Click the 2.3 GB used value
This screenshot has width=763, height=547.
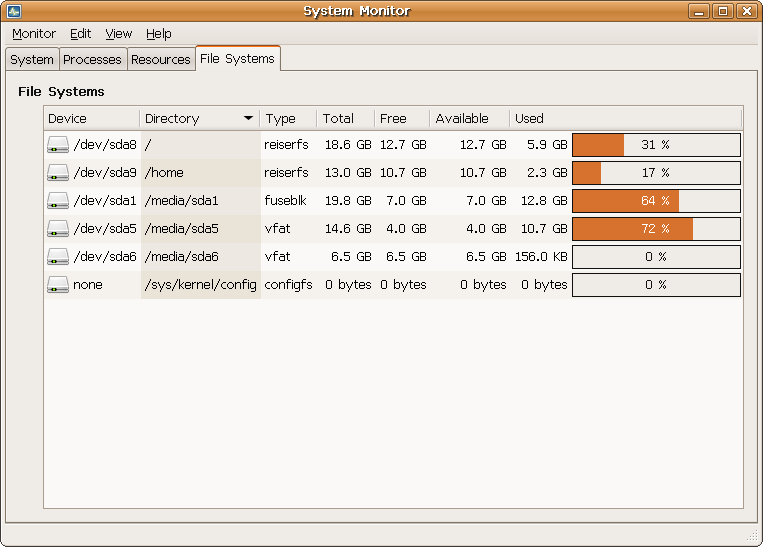(547, 173)
